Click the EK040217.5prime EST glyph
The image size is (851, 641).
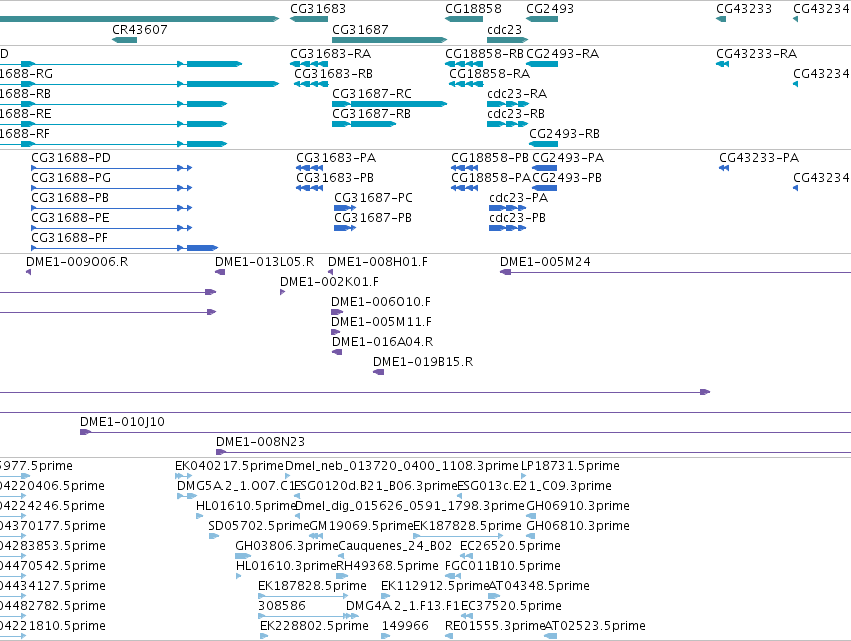(x=183, y=476)
